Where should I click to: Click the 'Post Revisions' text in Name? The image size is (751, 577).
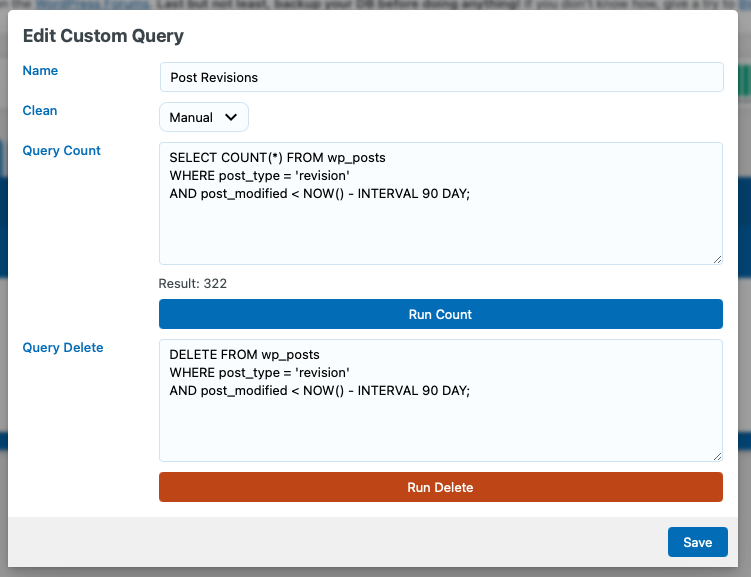point(214,78)
